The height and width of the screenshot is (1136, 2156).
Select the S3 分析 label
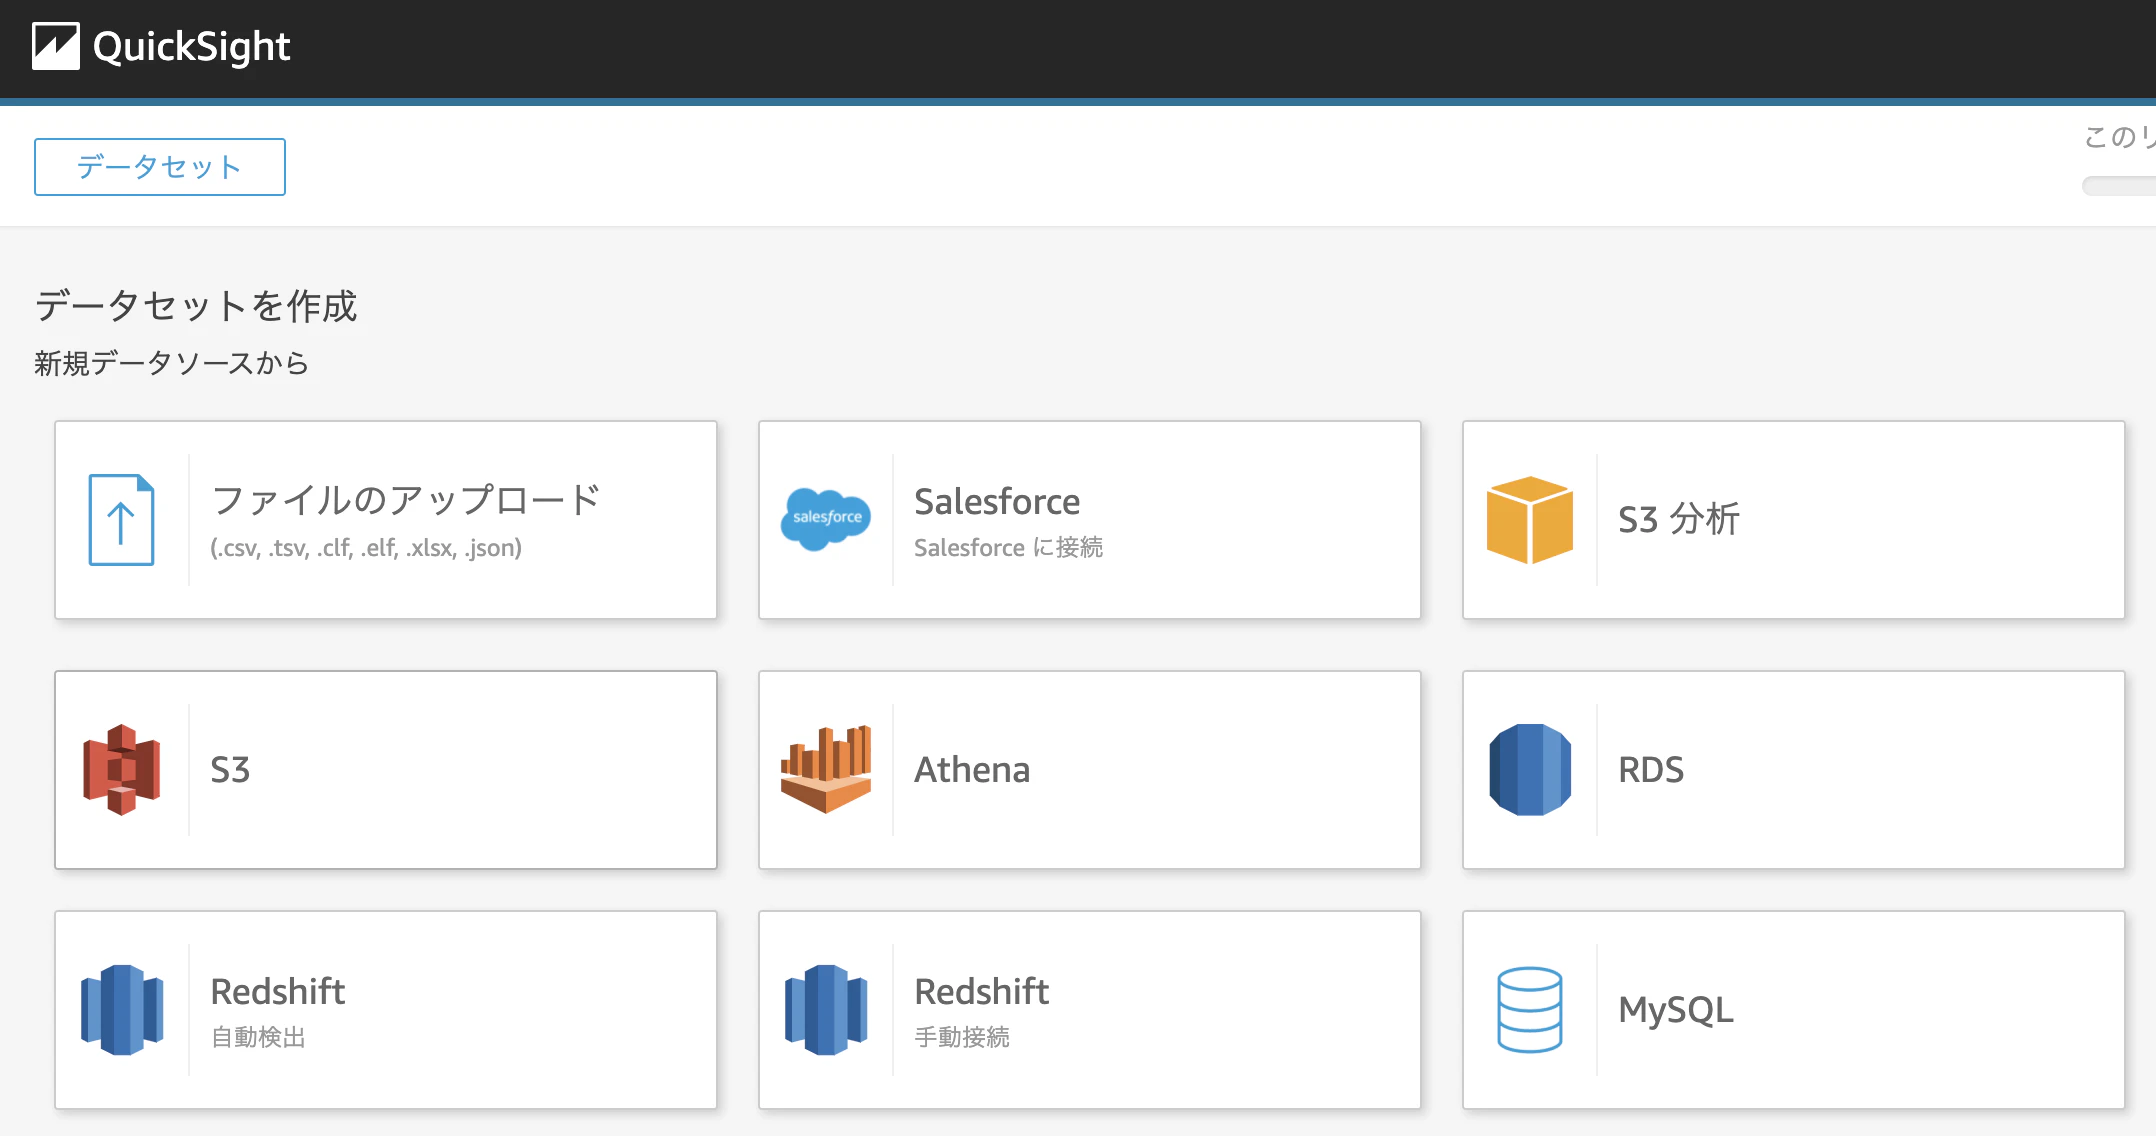1679,519
